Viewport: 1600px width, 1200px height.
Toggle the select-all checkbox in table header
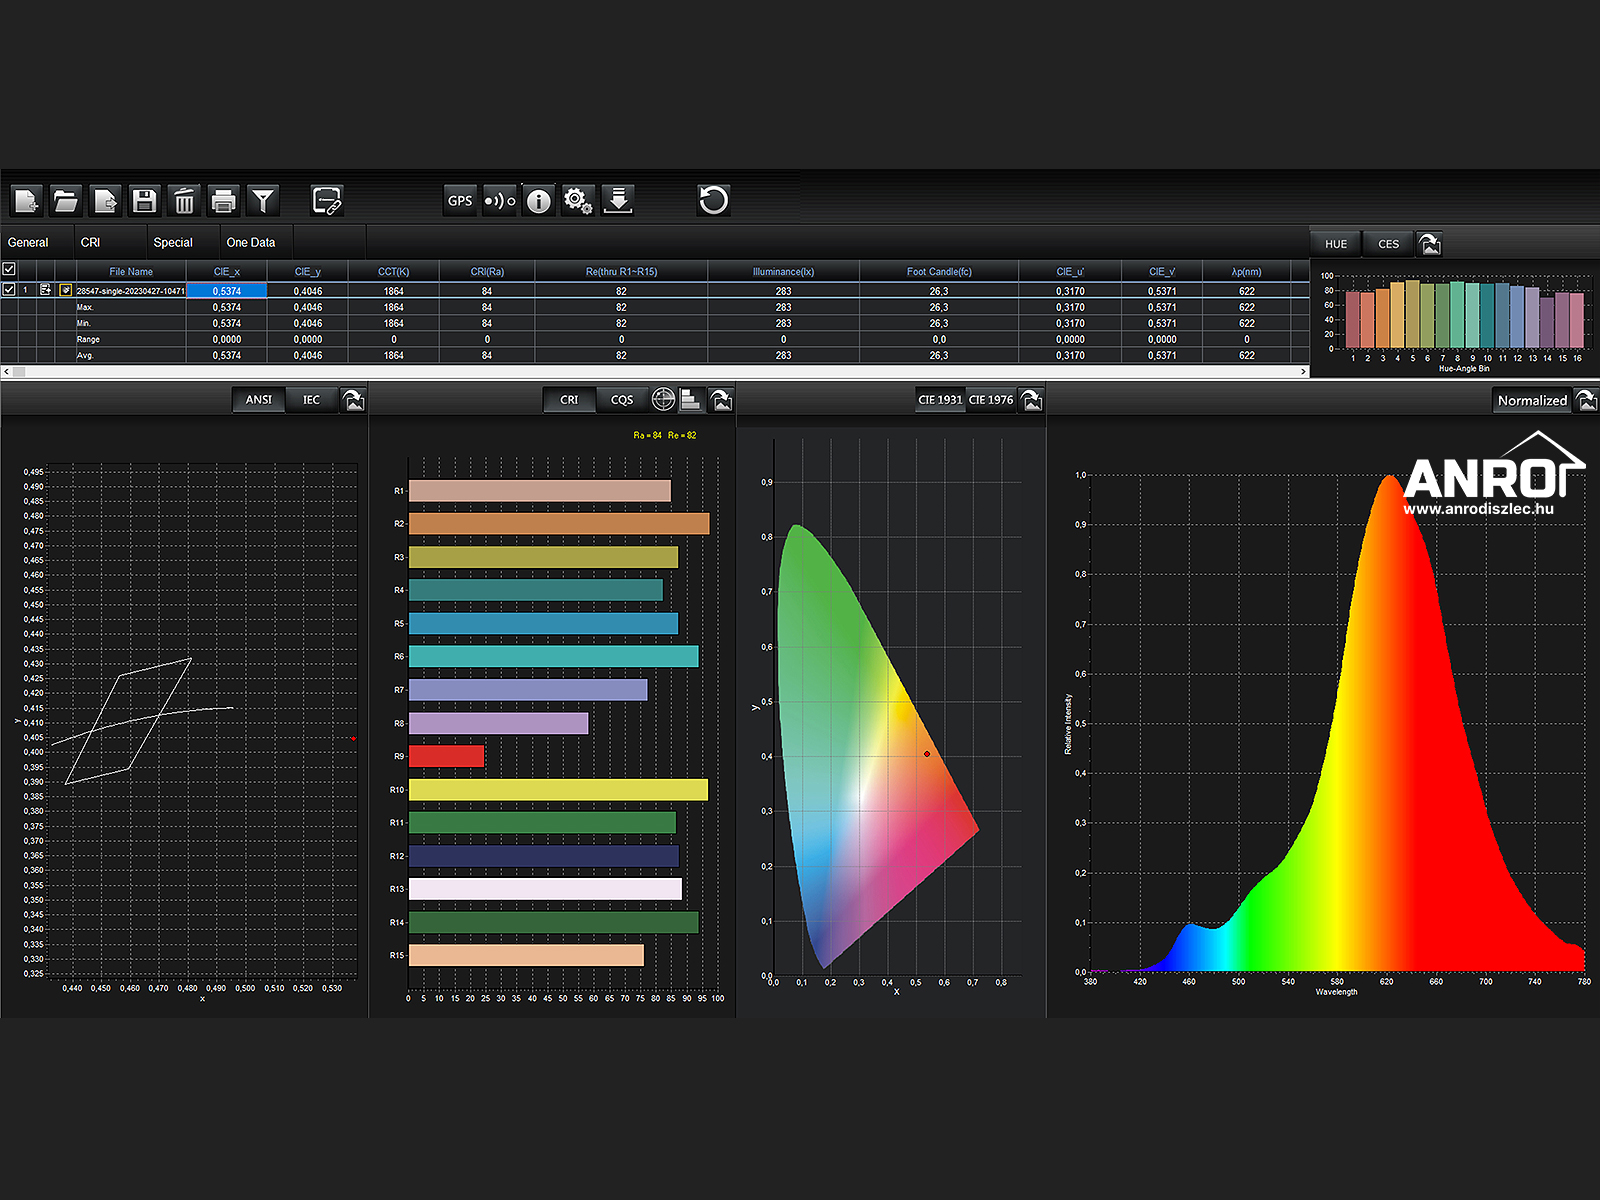pyautogui.click(x=9, y=269)
